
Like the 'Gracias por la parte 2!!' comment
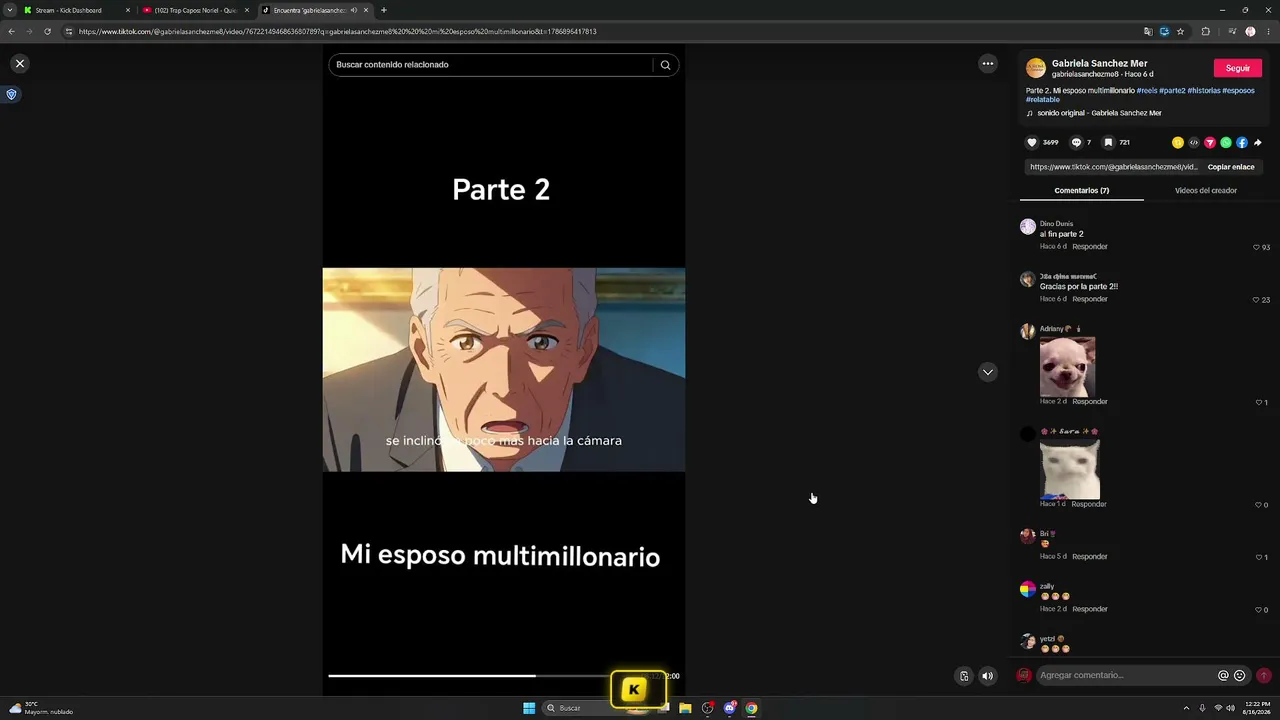(x=1257, y=300)
